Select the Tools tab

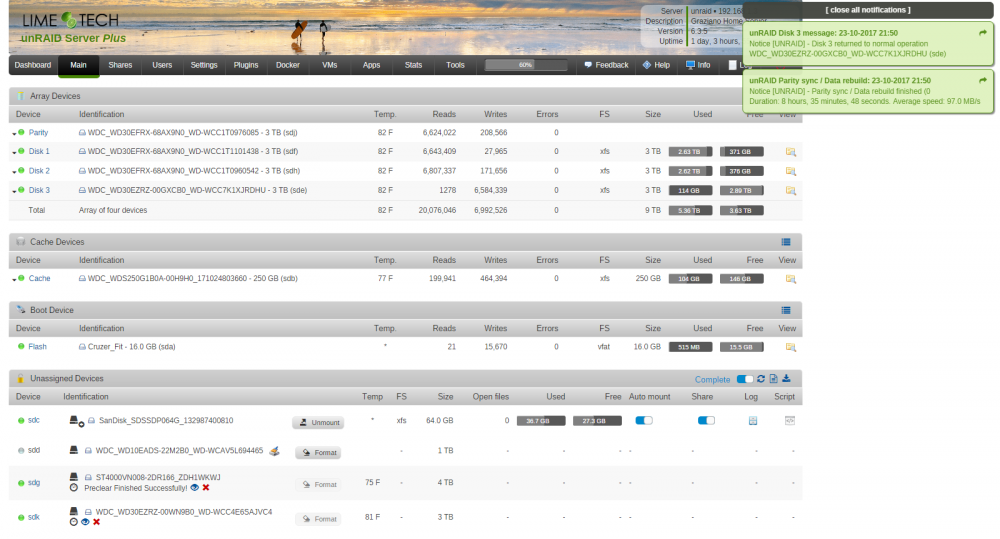pos(455,65)
